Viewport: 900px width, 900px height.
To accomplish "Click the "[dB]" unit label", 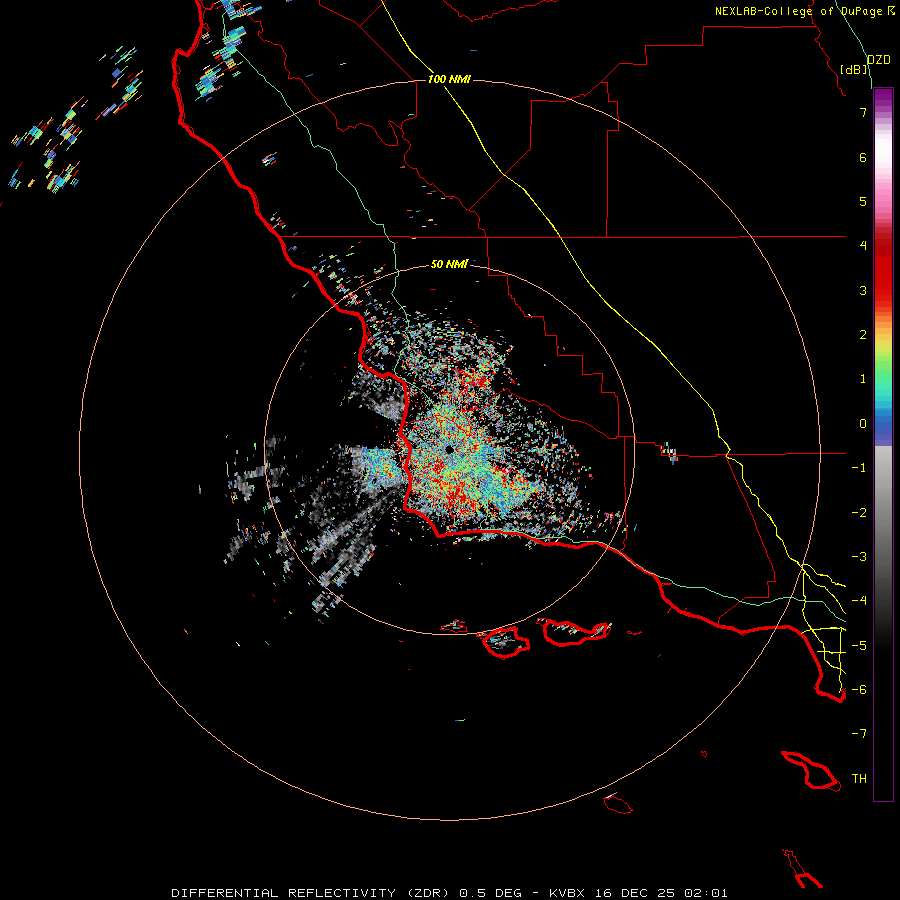I will click(854, 69).
